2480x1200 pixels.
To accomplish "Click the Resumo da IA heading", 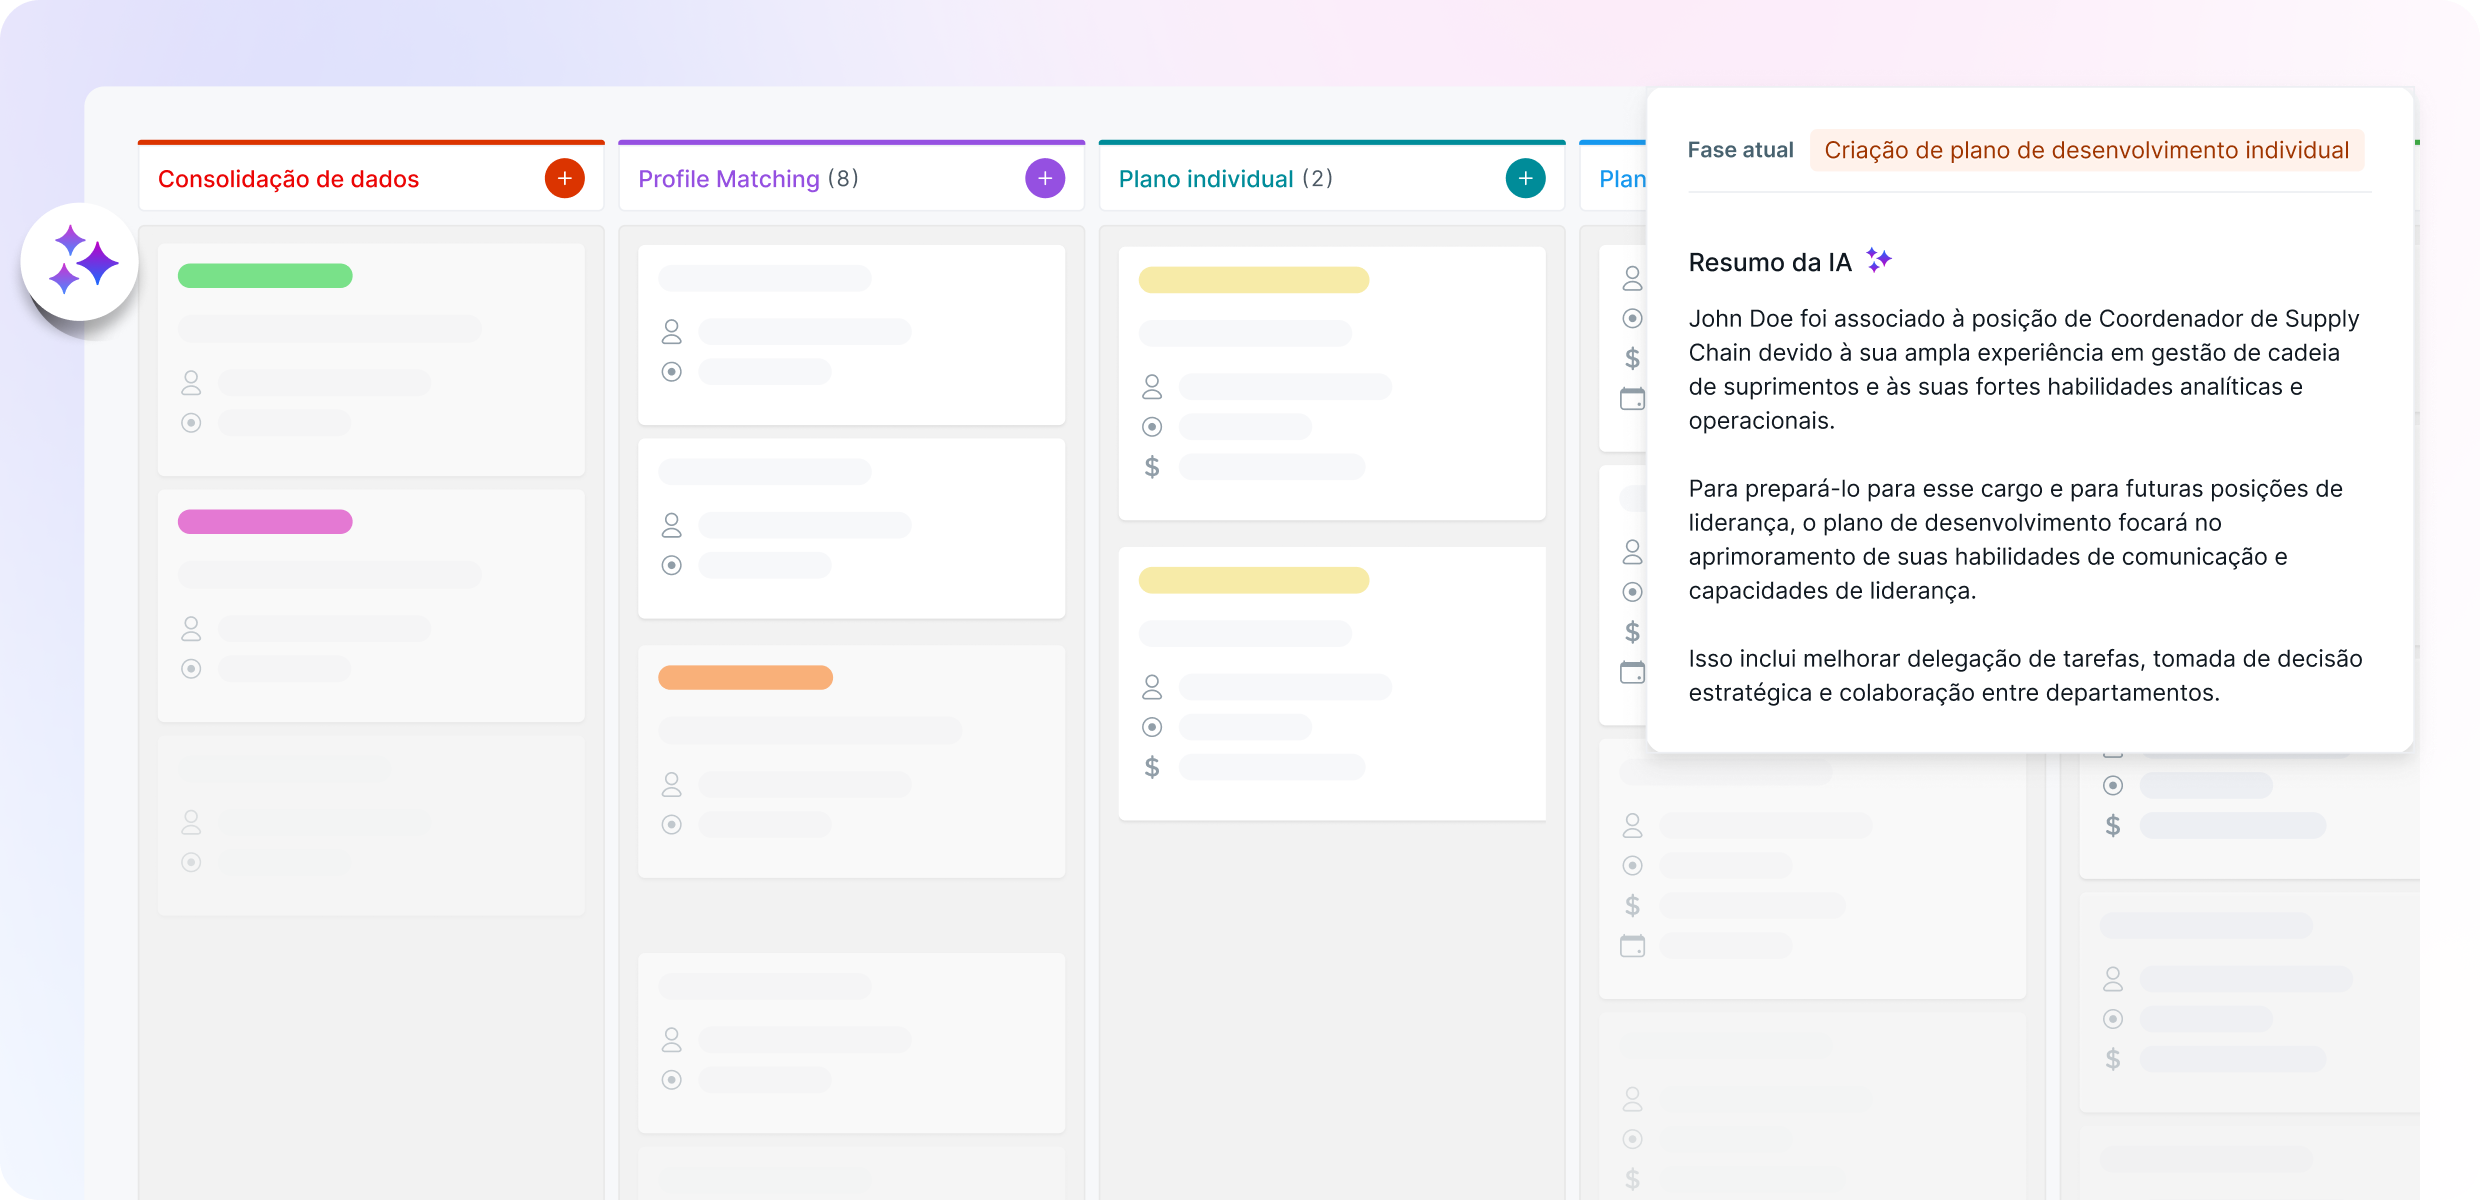I will 1769,262.
